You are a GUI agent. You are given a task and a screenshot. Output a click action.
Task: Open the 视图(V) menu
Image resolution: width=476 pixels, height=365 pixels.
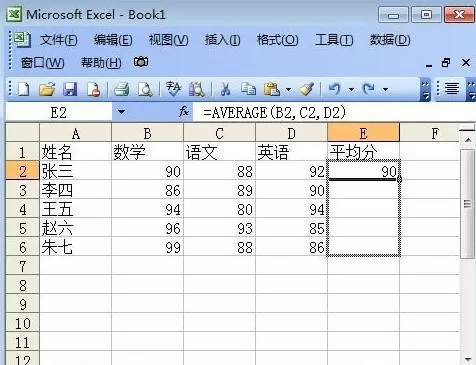click(x=168, y=40)
